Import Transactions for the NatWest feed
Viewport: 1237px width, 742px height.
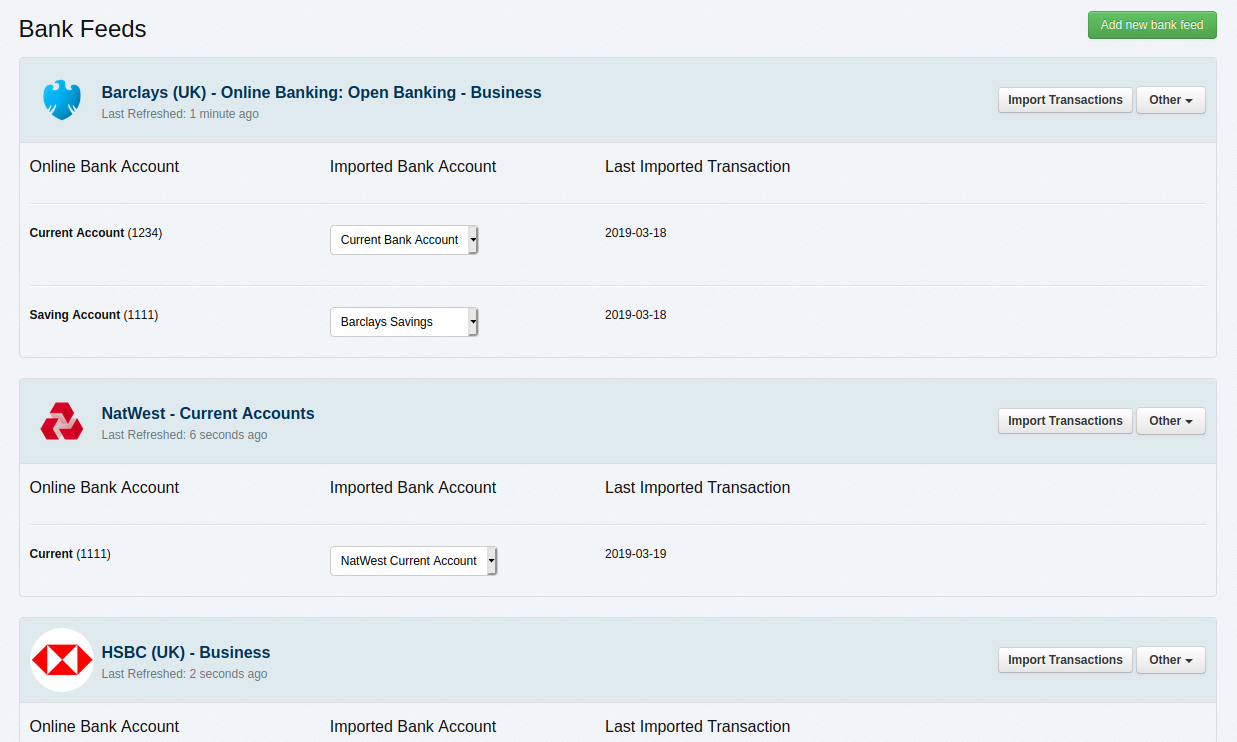pos(1065,421)
